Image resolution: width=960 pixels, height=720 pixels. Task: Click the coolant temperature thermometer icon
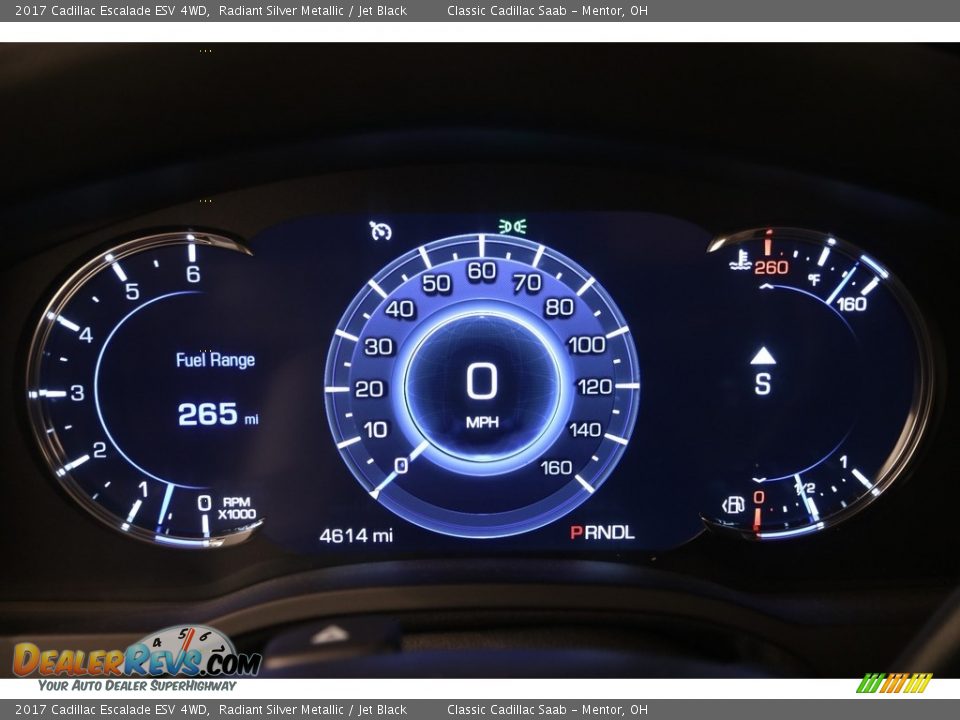pyautogui.click(x=741, y=263)
